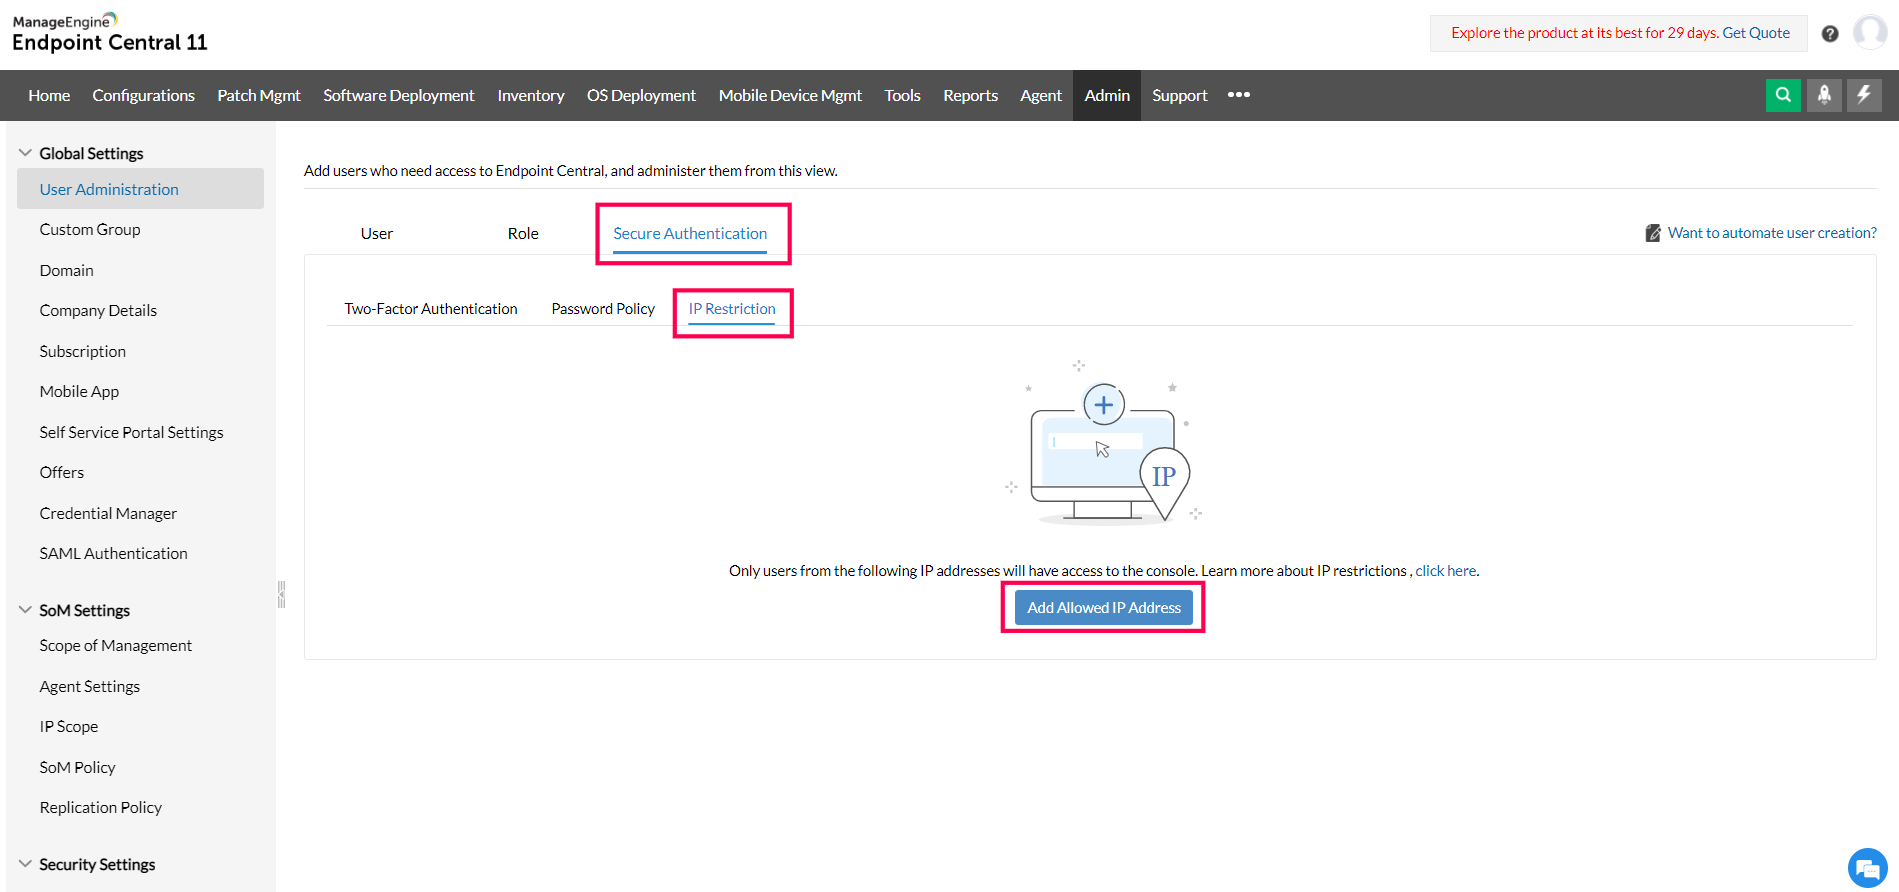Open the user profile avatar
Viewport: 1899px width, 892px height.
click(x=1870, y=32)
